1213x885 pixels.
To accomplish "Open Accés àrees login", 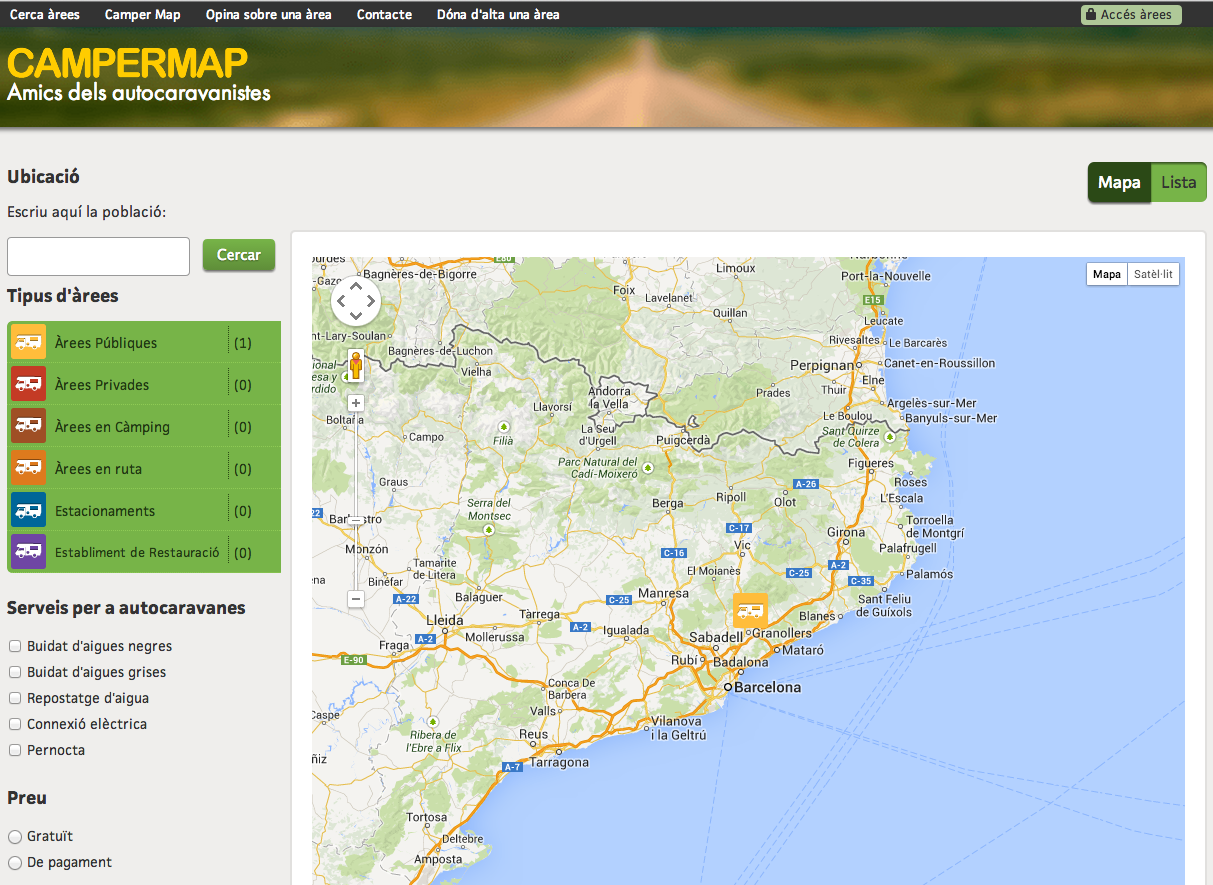I will (x=1131, y=14).
